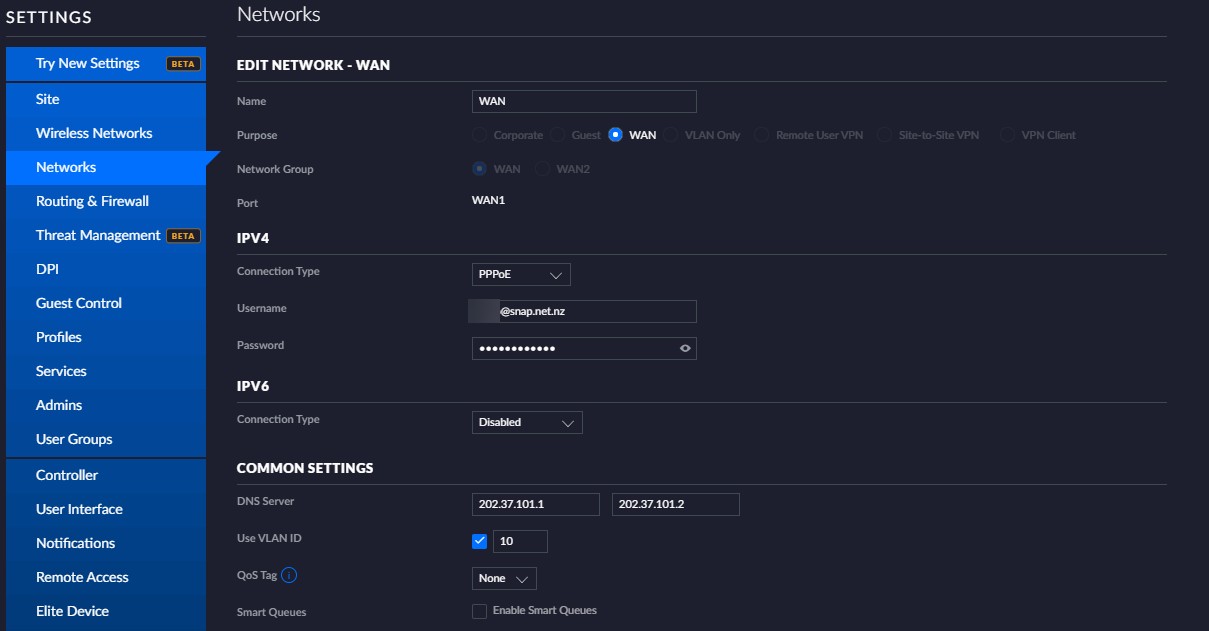Navigate to Remote Access settings
Image resolution: width=1209 pixels, height=631 pixels.
[82, 577]
